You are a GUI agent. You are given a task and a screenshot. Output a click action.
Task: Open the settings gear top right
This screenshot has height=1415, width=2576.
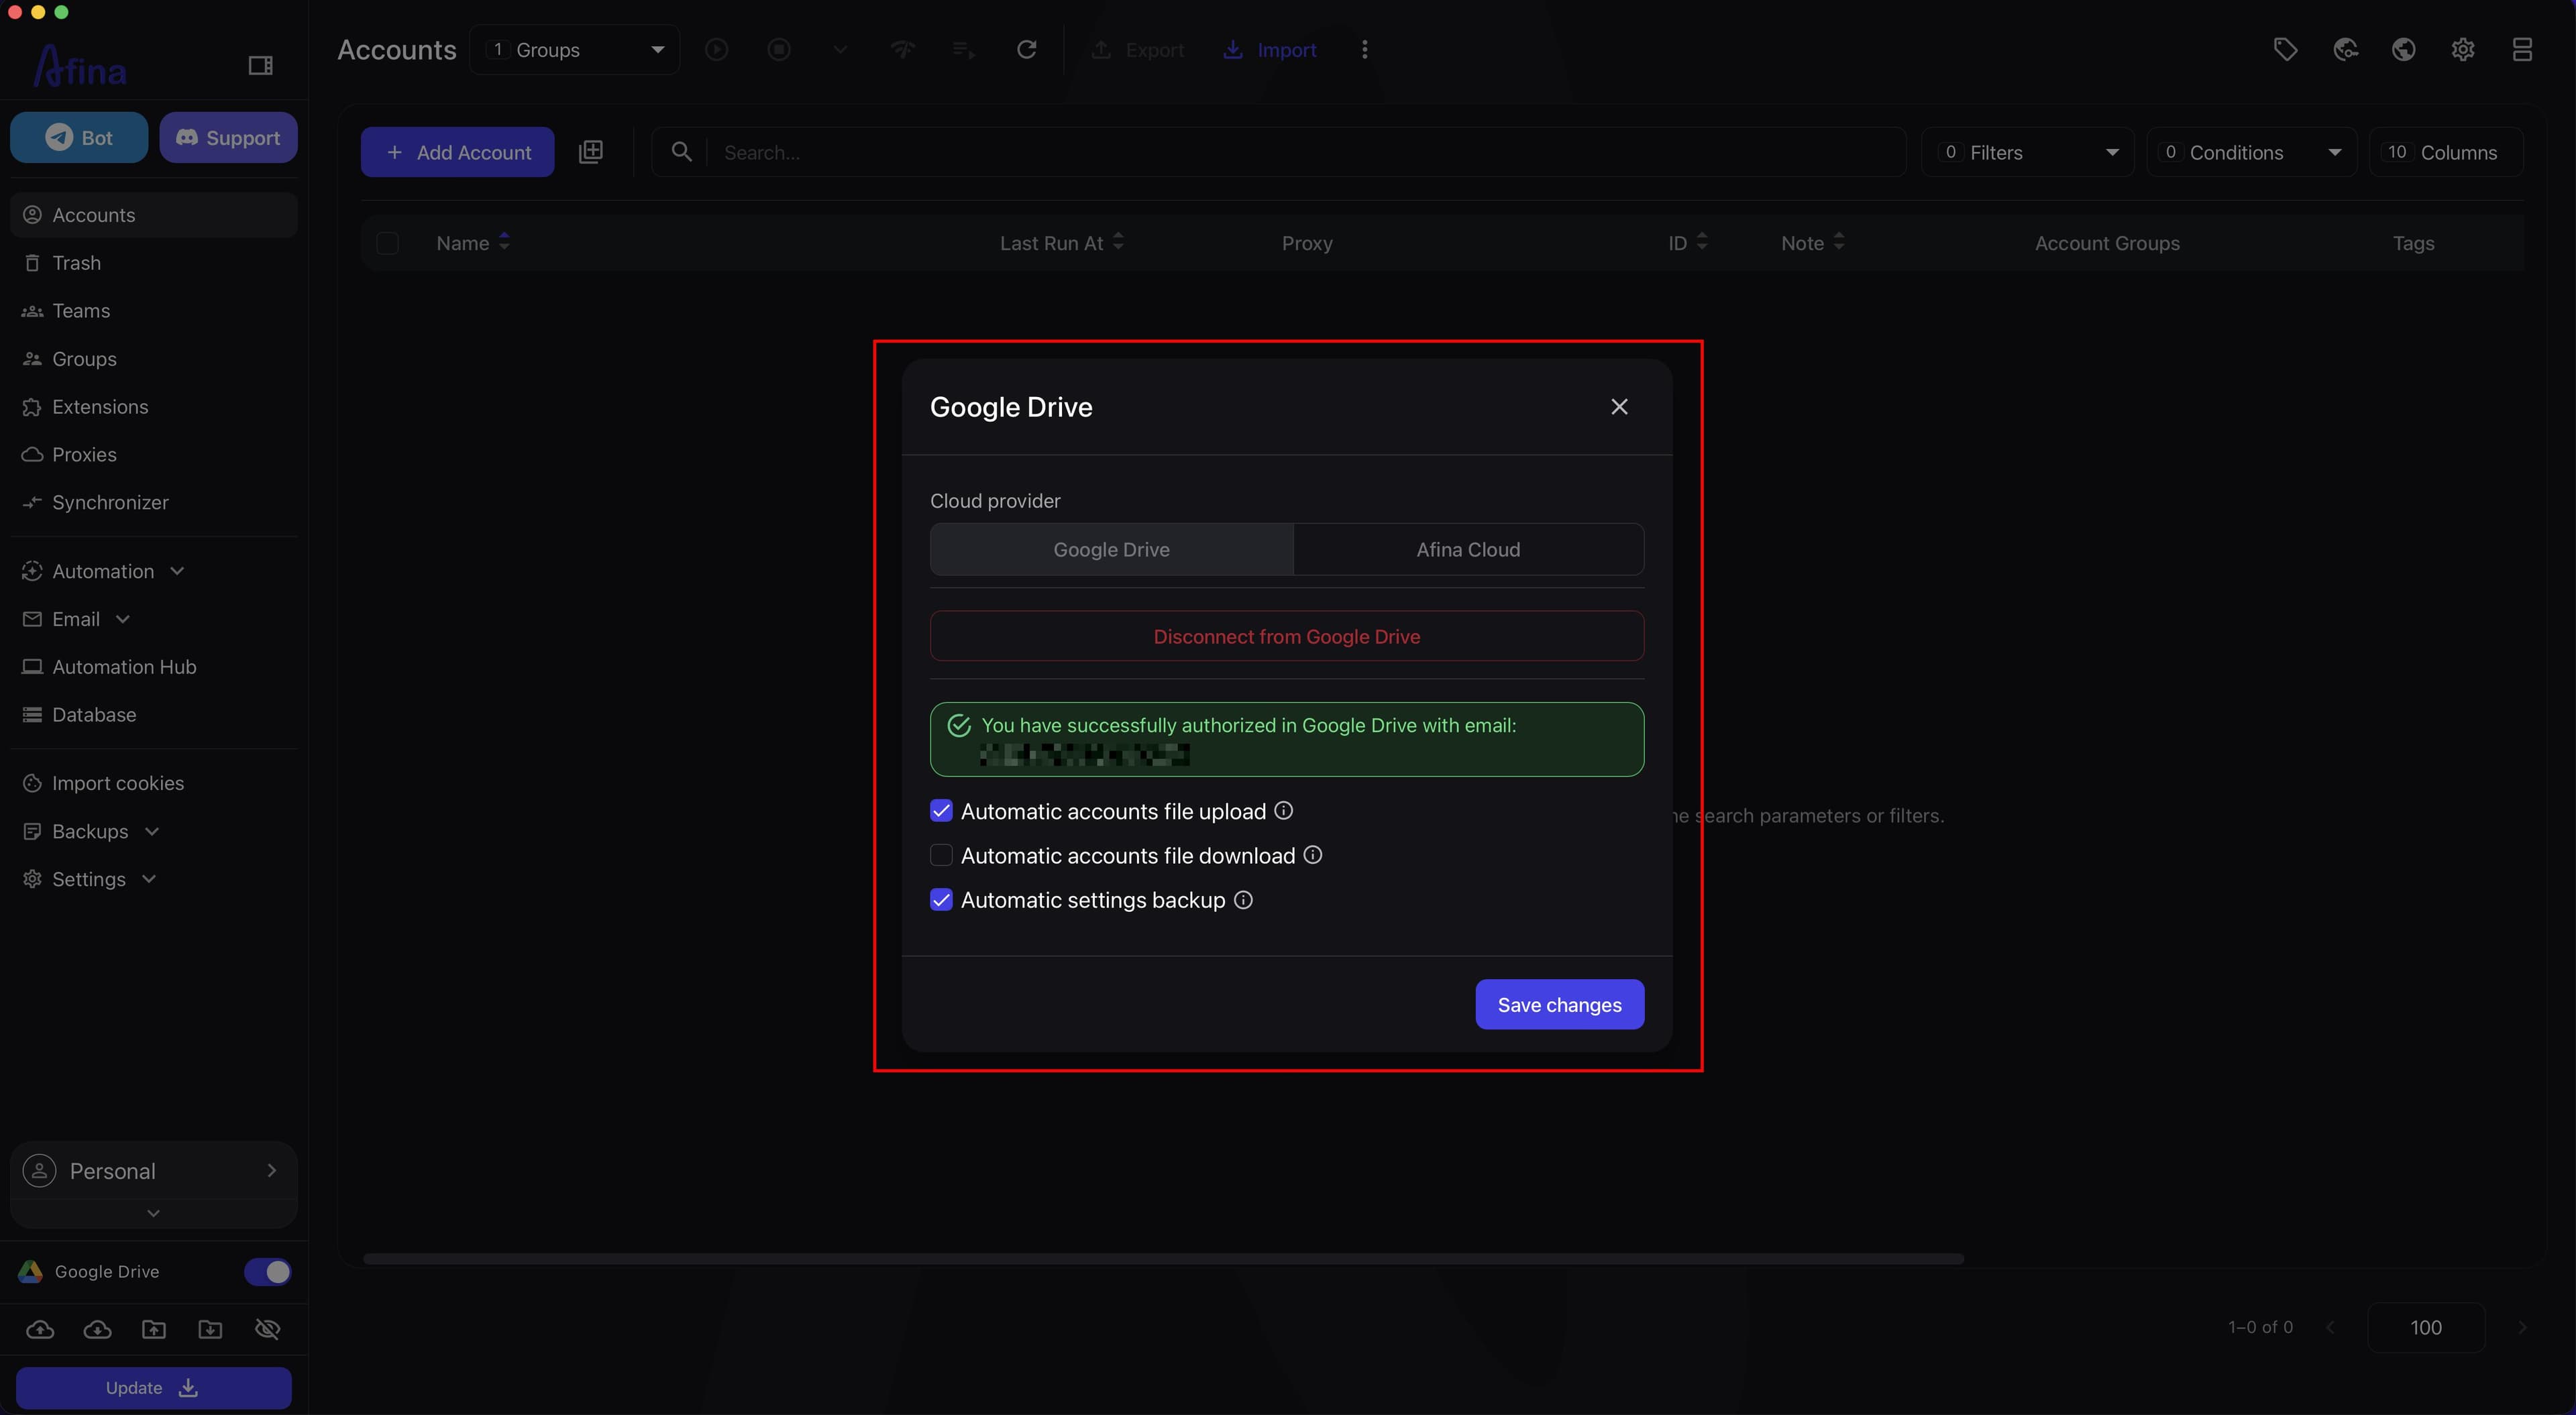coord(2463,49)
